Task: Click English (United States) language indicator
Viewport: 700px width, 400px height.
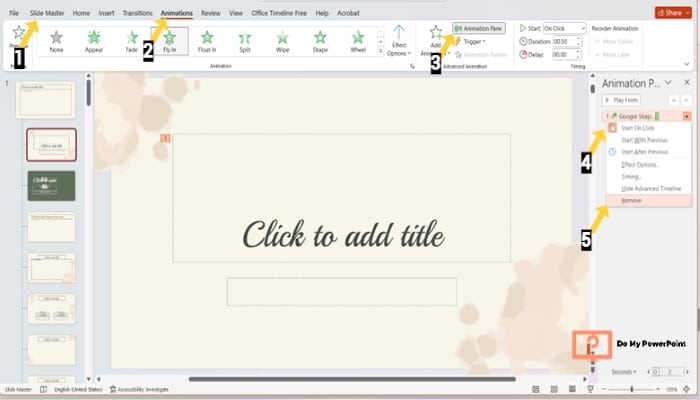Action: 78,389
